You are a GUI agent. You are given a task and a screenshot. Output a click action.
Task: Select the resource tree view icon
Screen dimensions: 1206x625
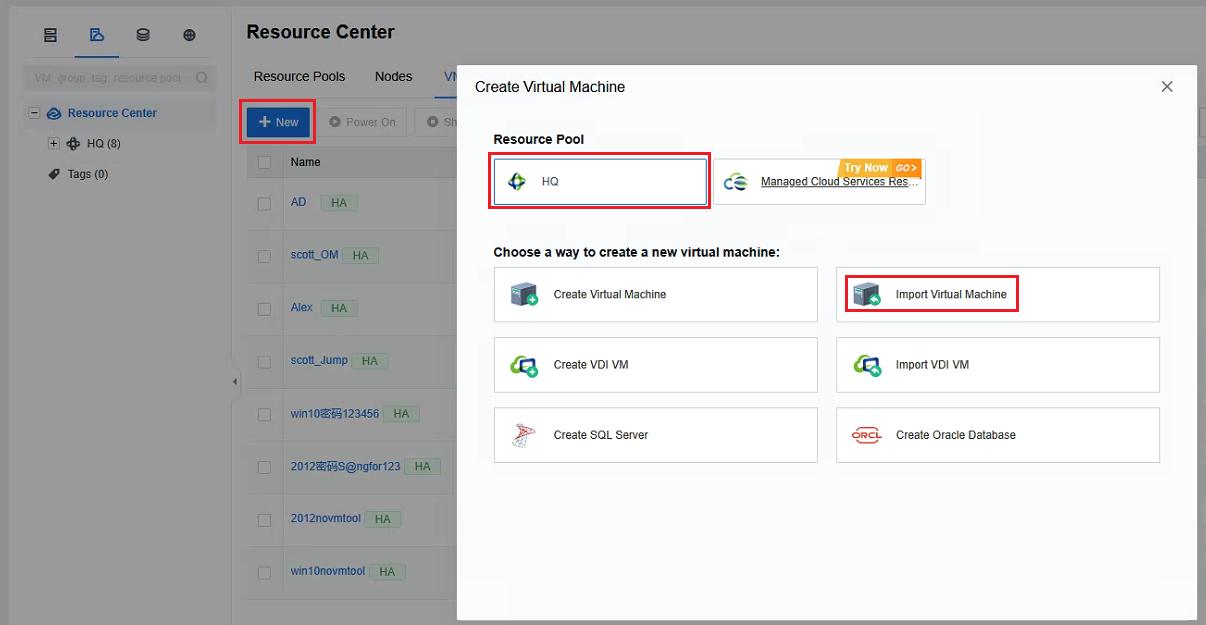click(97, 35)
